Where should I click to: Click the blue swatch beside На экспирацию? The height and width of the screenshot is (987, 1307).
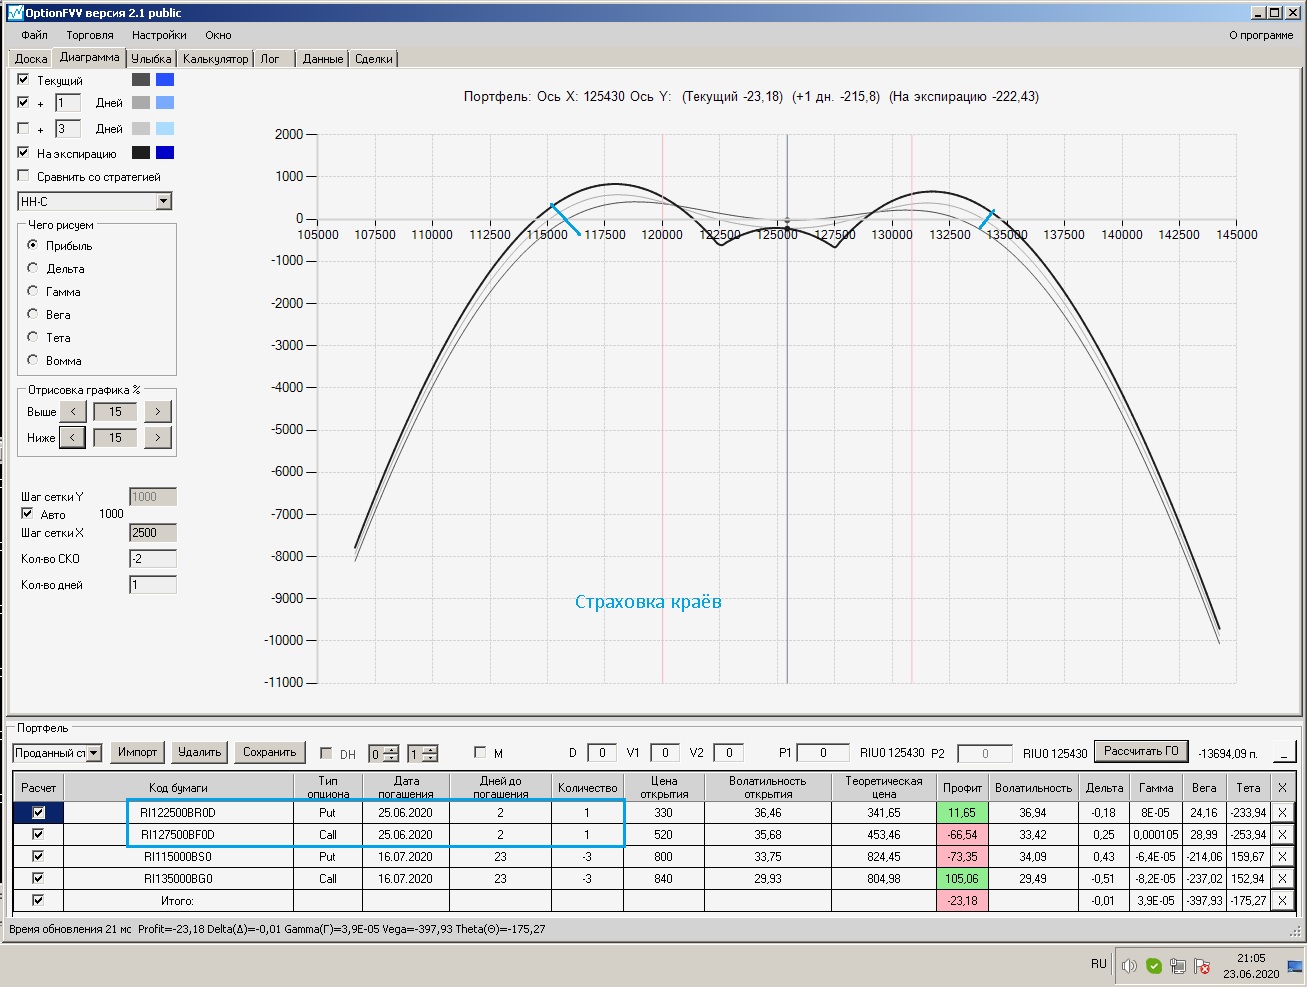(165, 153)
